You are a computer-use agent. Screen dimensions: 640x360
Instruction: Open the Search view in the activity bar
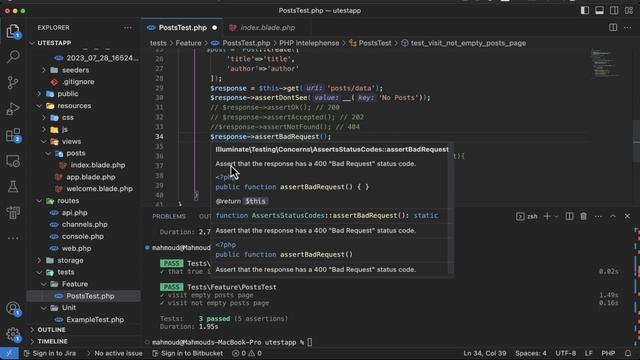pyautogui.click(x=13, y=57)
